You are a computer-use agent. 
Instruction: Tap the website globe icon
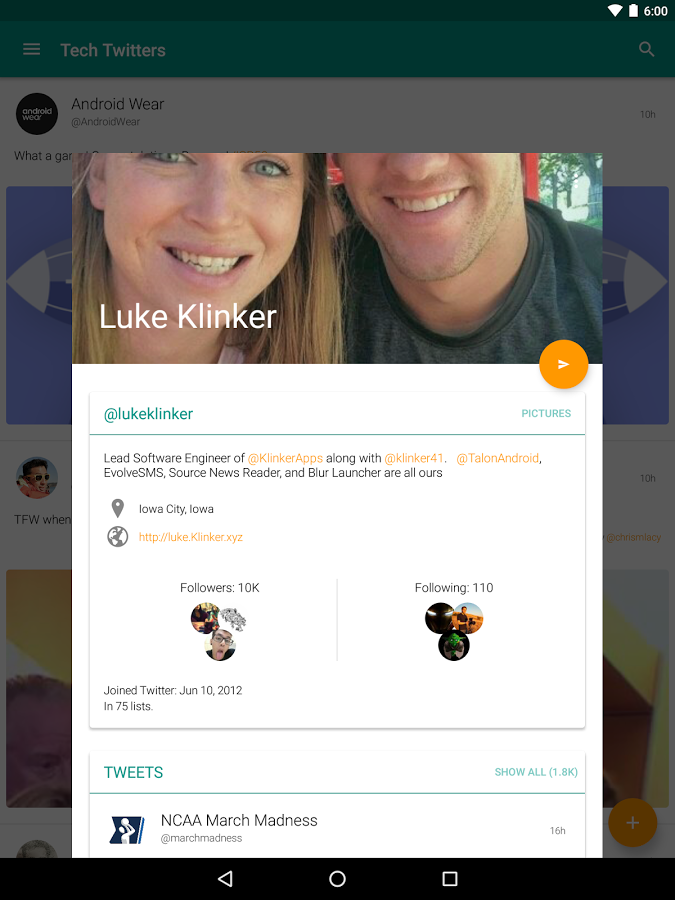click(118, 537)
